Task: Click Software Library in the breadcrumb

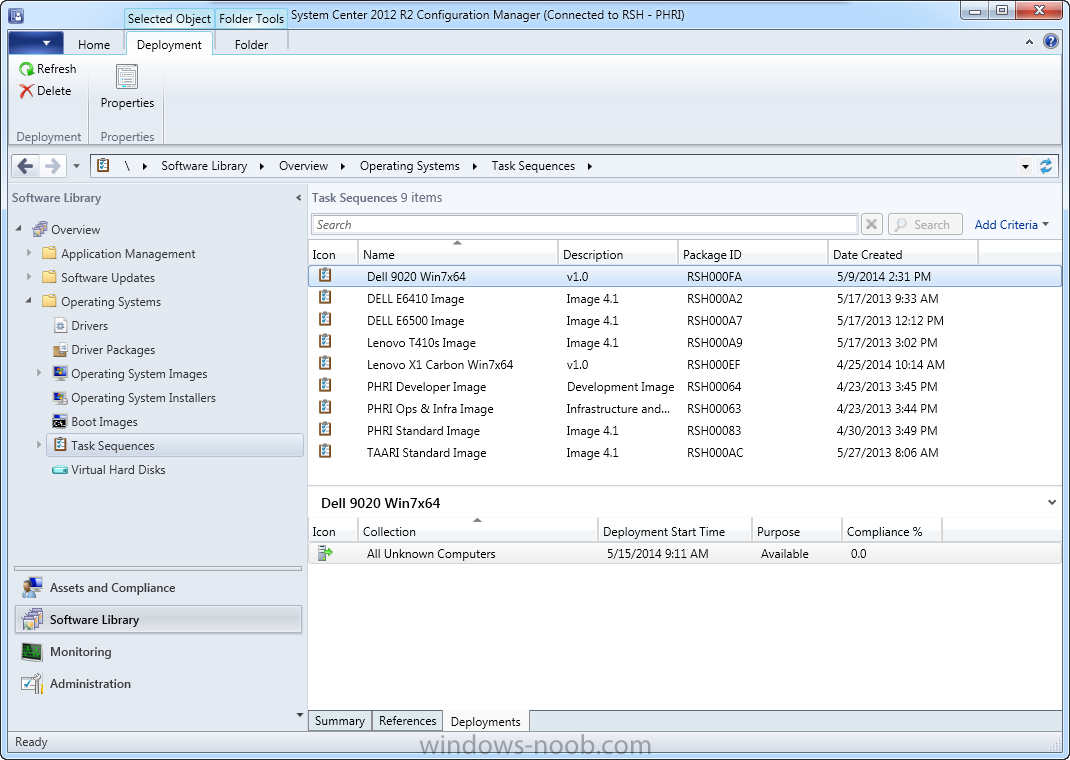Action: [x=204, y=166]
